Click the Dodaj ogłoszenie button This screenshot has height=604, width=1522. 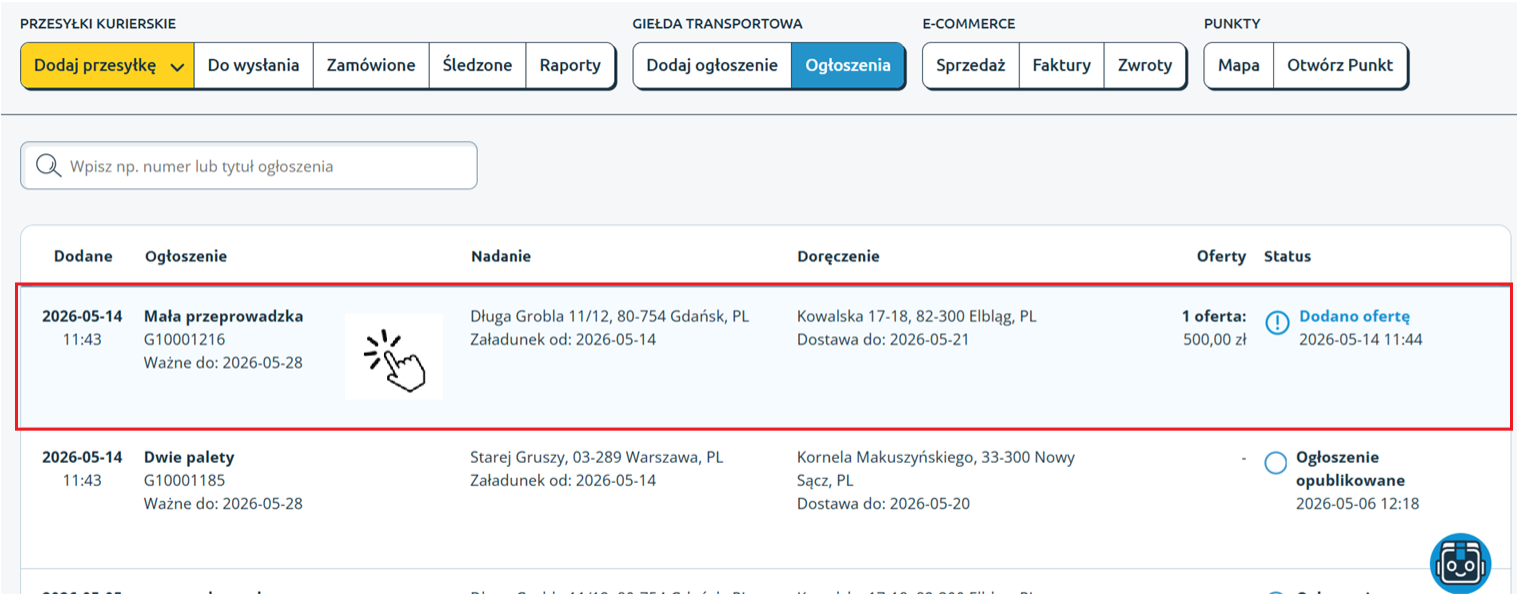point(712,66)
